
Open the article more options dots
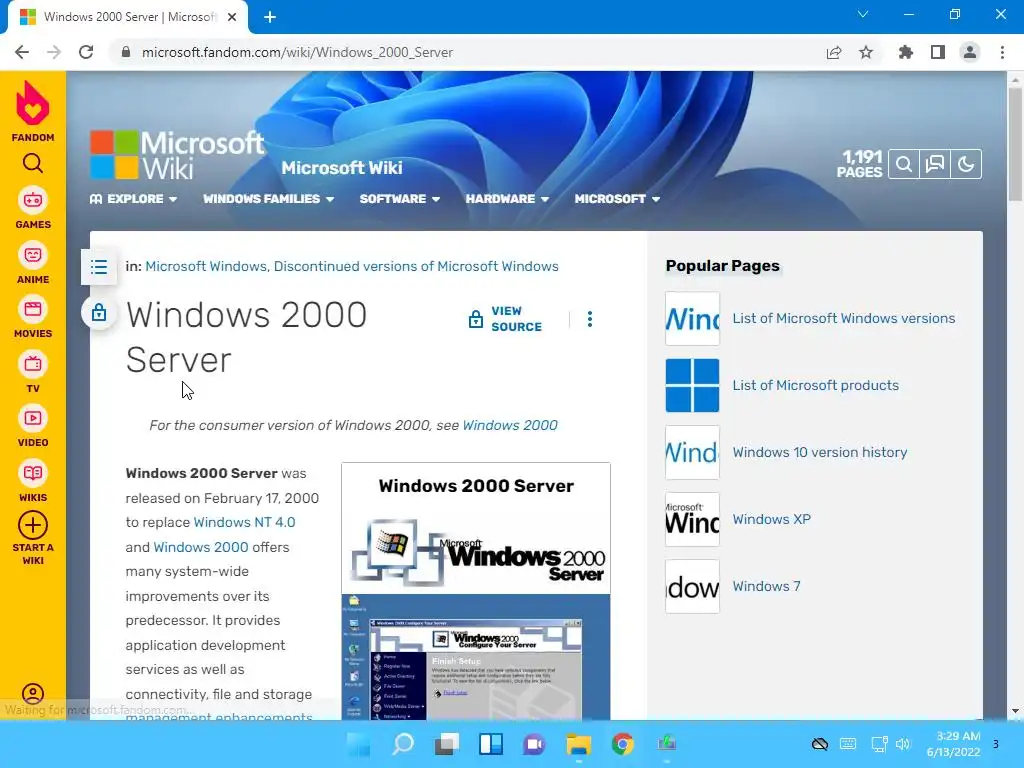tap(590, 319)
